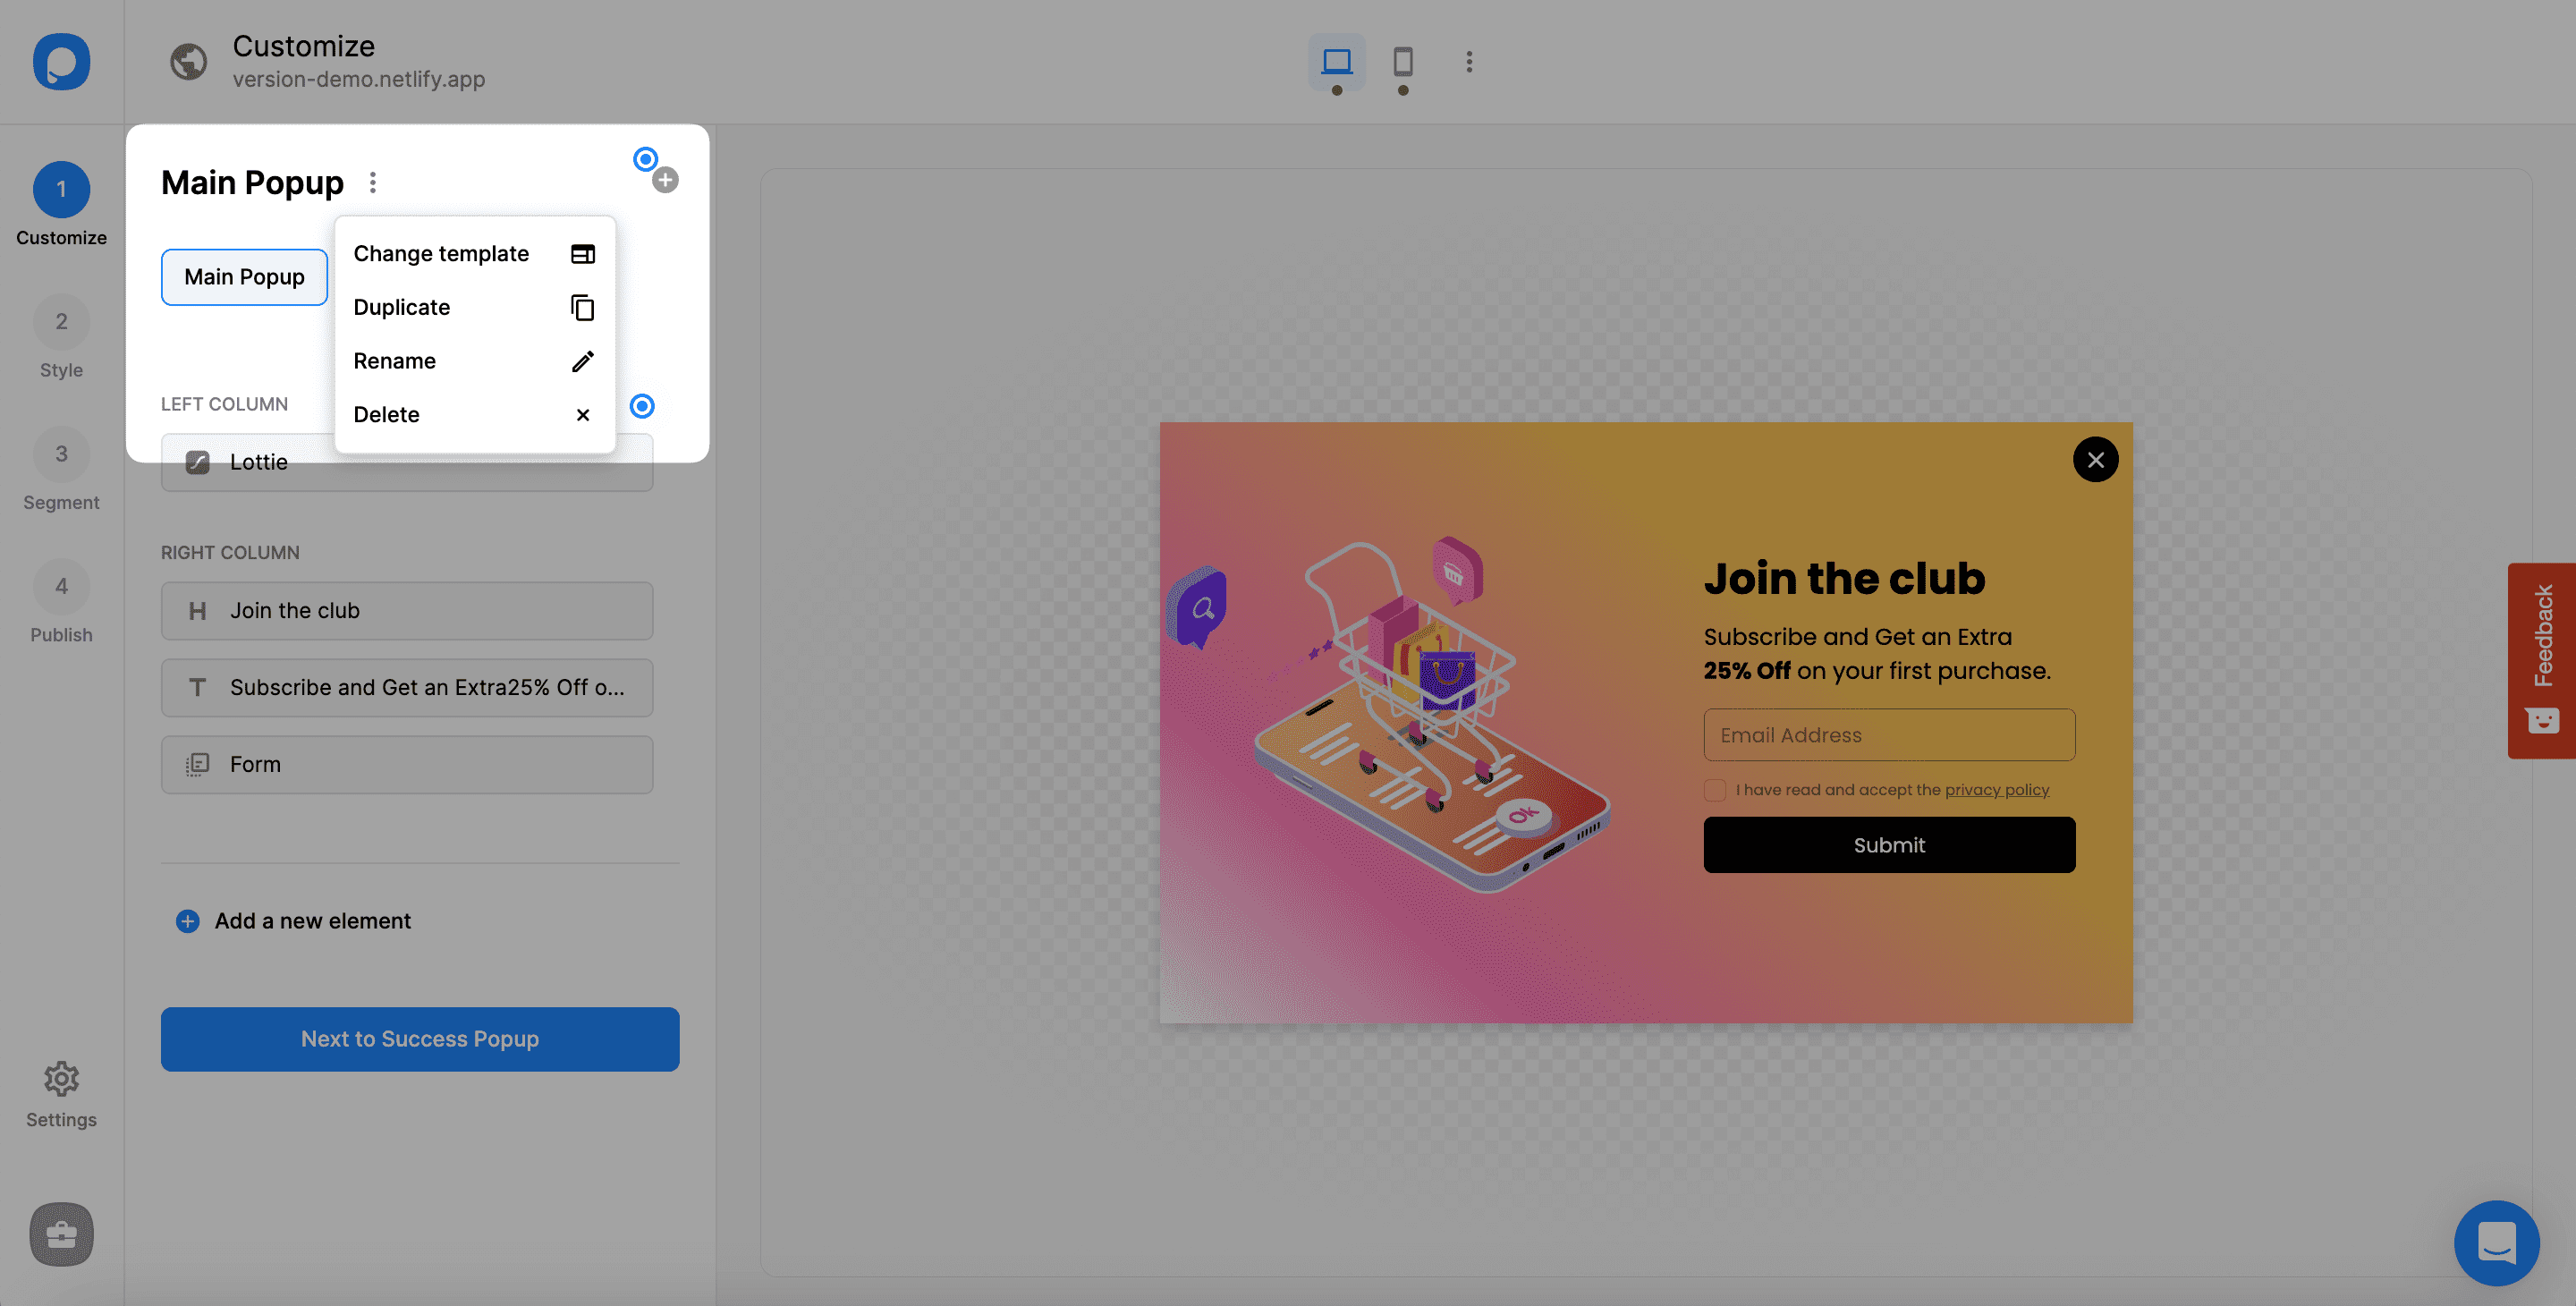
Task: Click the blue radio button near LEFT COLUMN
Action: (x=641, y=406)
